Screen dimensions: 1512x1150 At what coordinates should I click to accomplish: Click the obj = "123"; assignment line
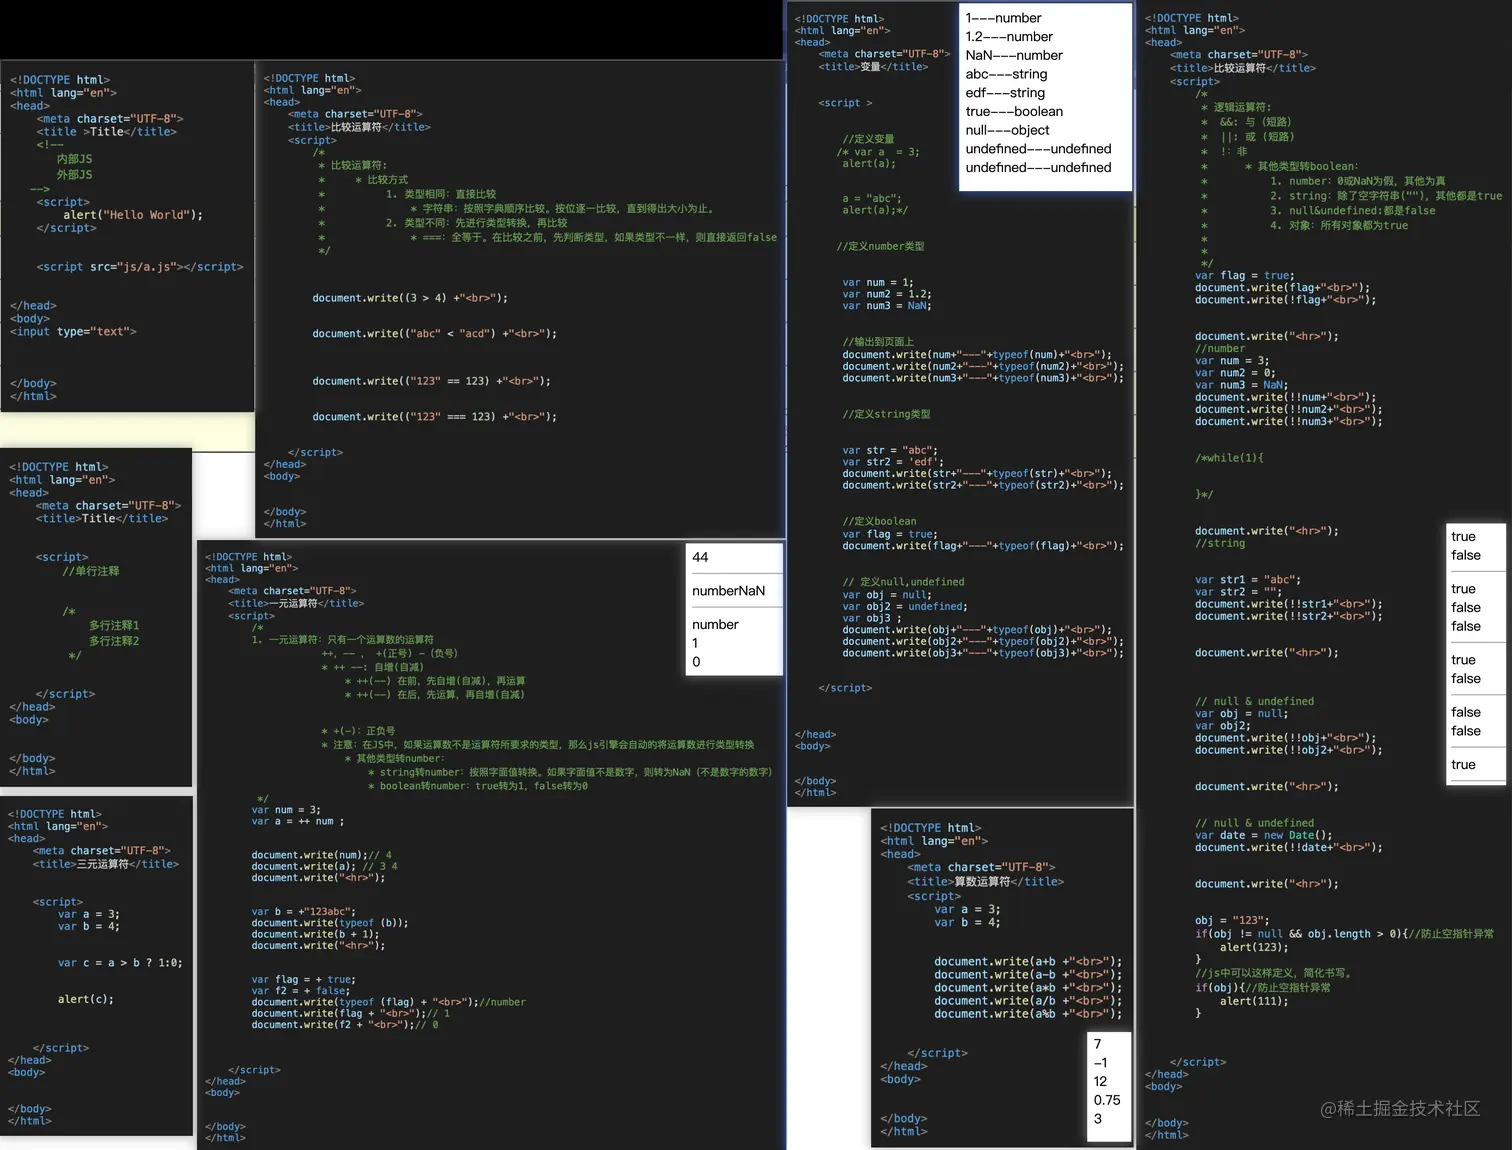point(1232,921)
